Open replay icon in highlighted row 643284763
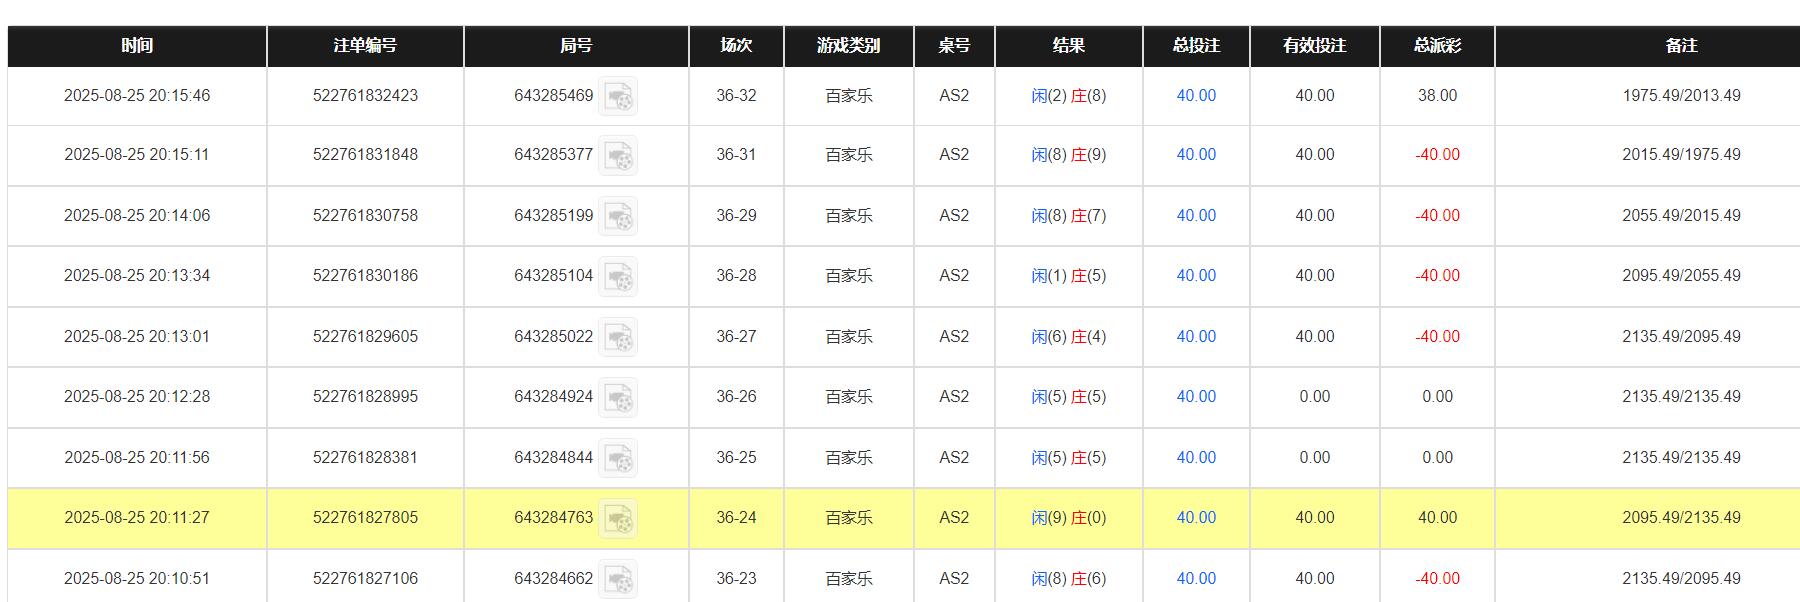The height and width of the screenshot is (602, 1800). [x=618, y=519]
